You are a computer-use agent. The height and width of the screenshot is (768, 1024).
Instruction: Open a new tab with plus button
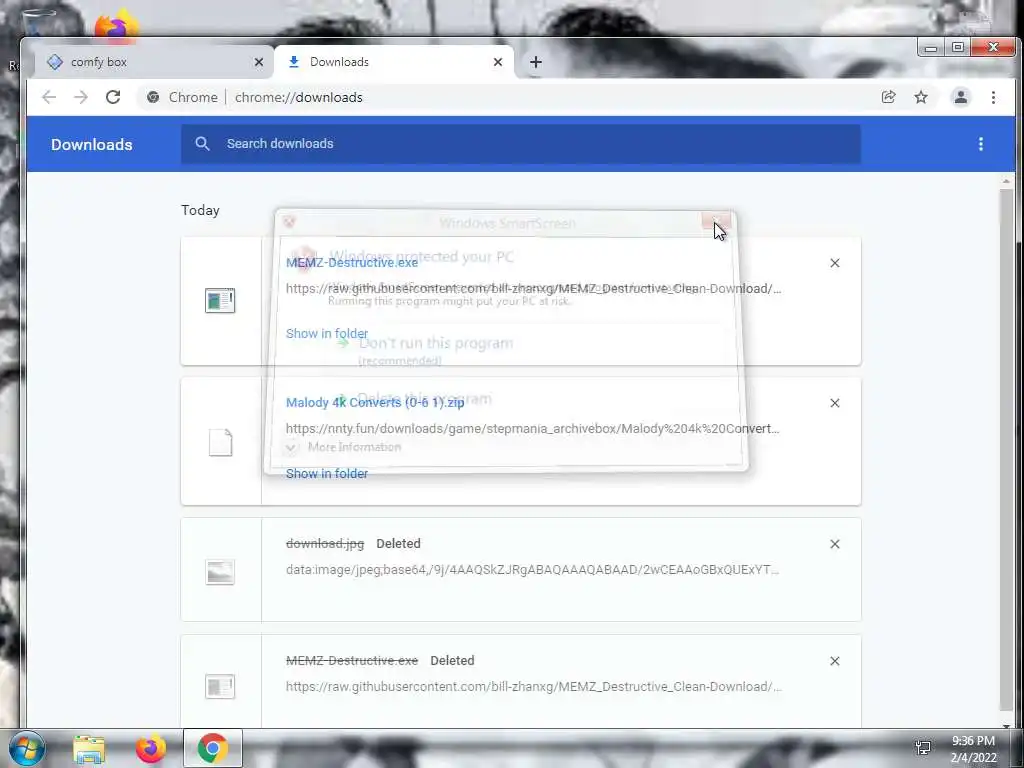536,62
